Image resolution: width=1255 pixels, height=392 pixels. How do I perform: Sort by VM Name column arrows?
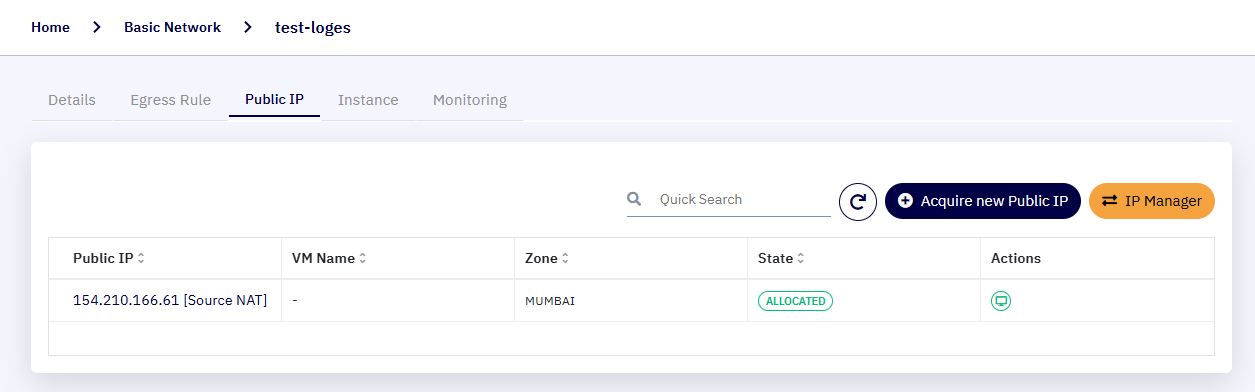pyautogui.click(x=363, y=258)
